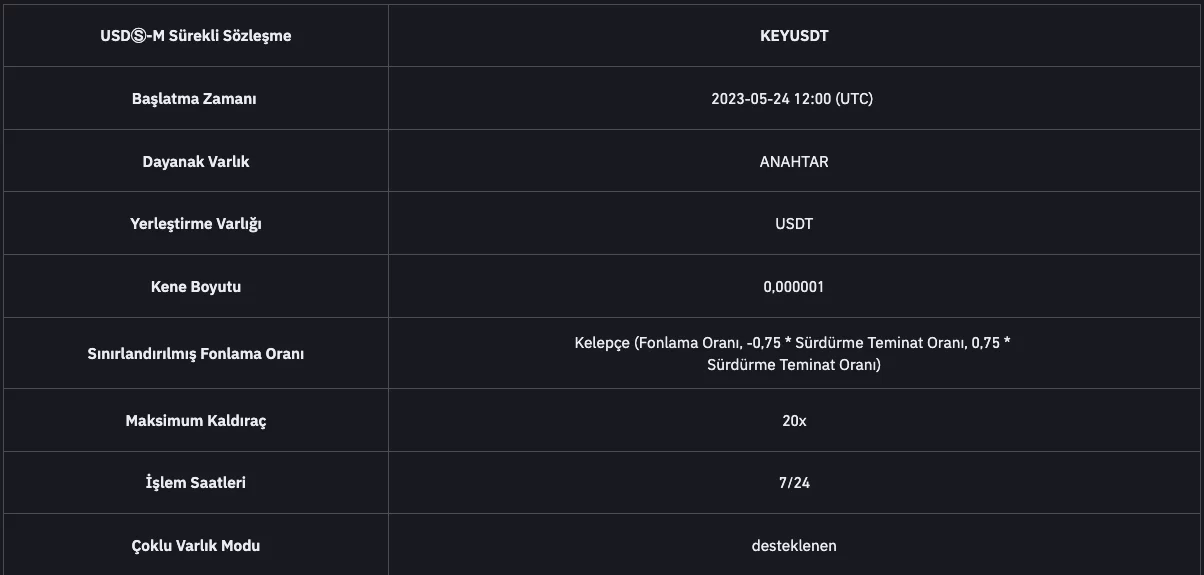Viewport: 1204px width, 575px height.
Task: Select the ANAHTAR underlying asset value
Action: click(794, 161)
